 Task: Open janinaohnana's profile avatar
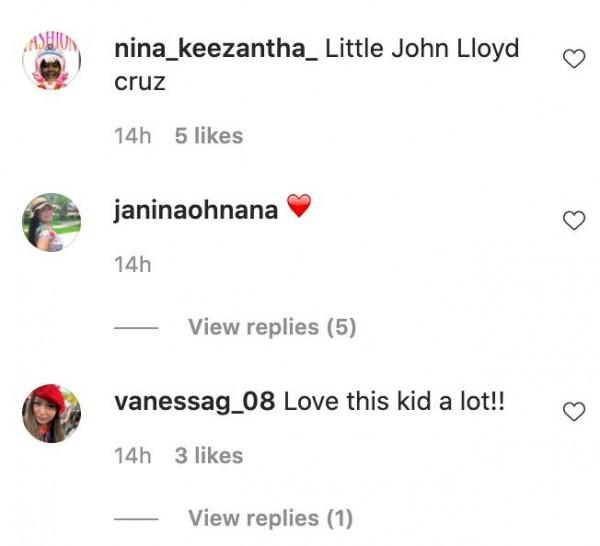51,221
